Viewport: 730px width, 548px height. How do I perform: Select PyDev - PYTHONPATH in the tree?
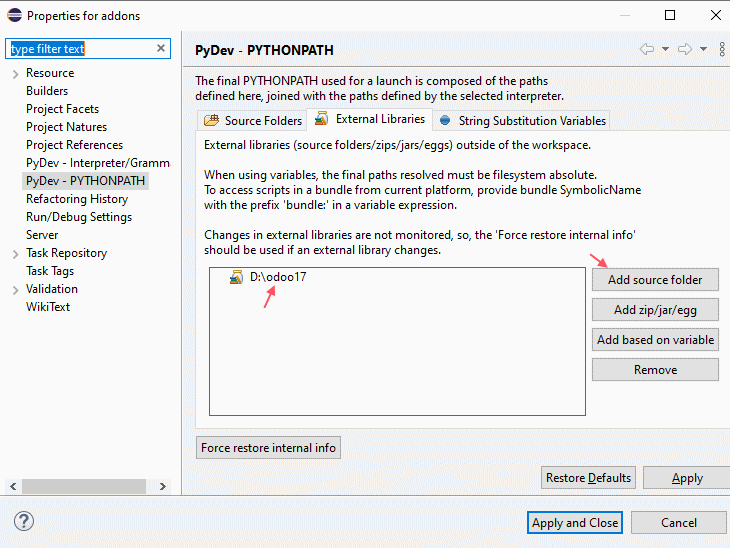coord(85,181)
